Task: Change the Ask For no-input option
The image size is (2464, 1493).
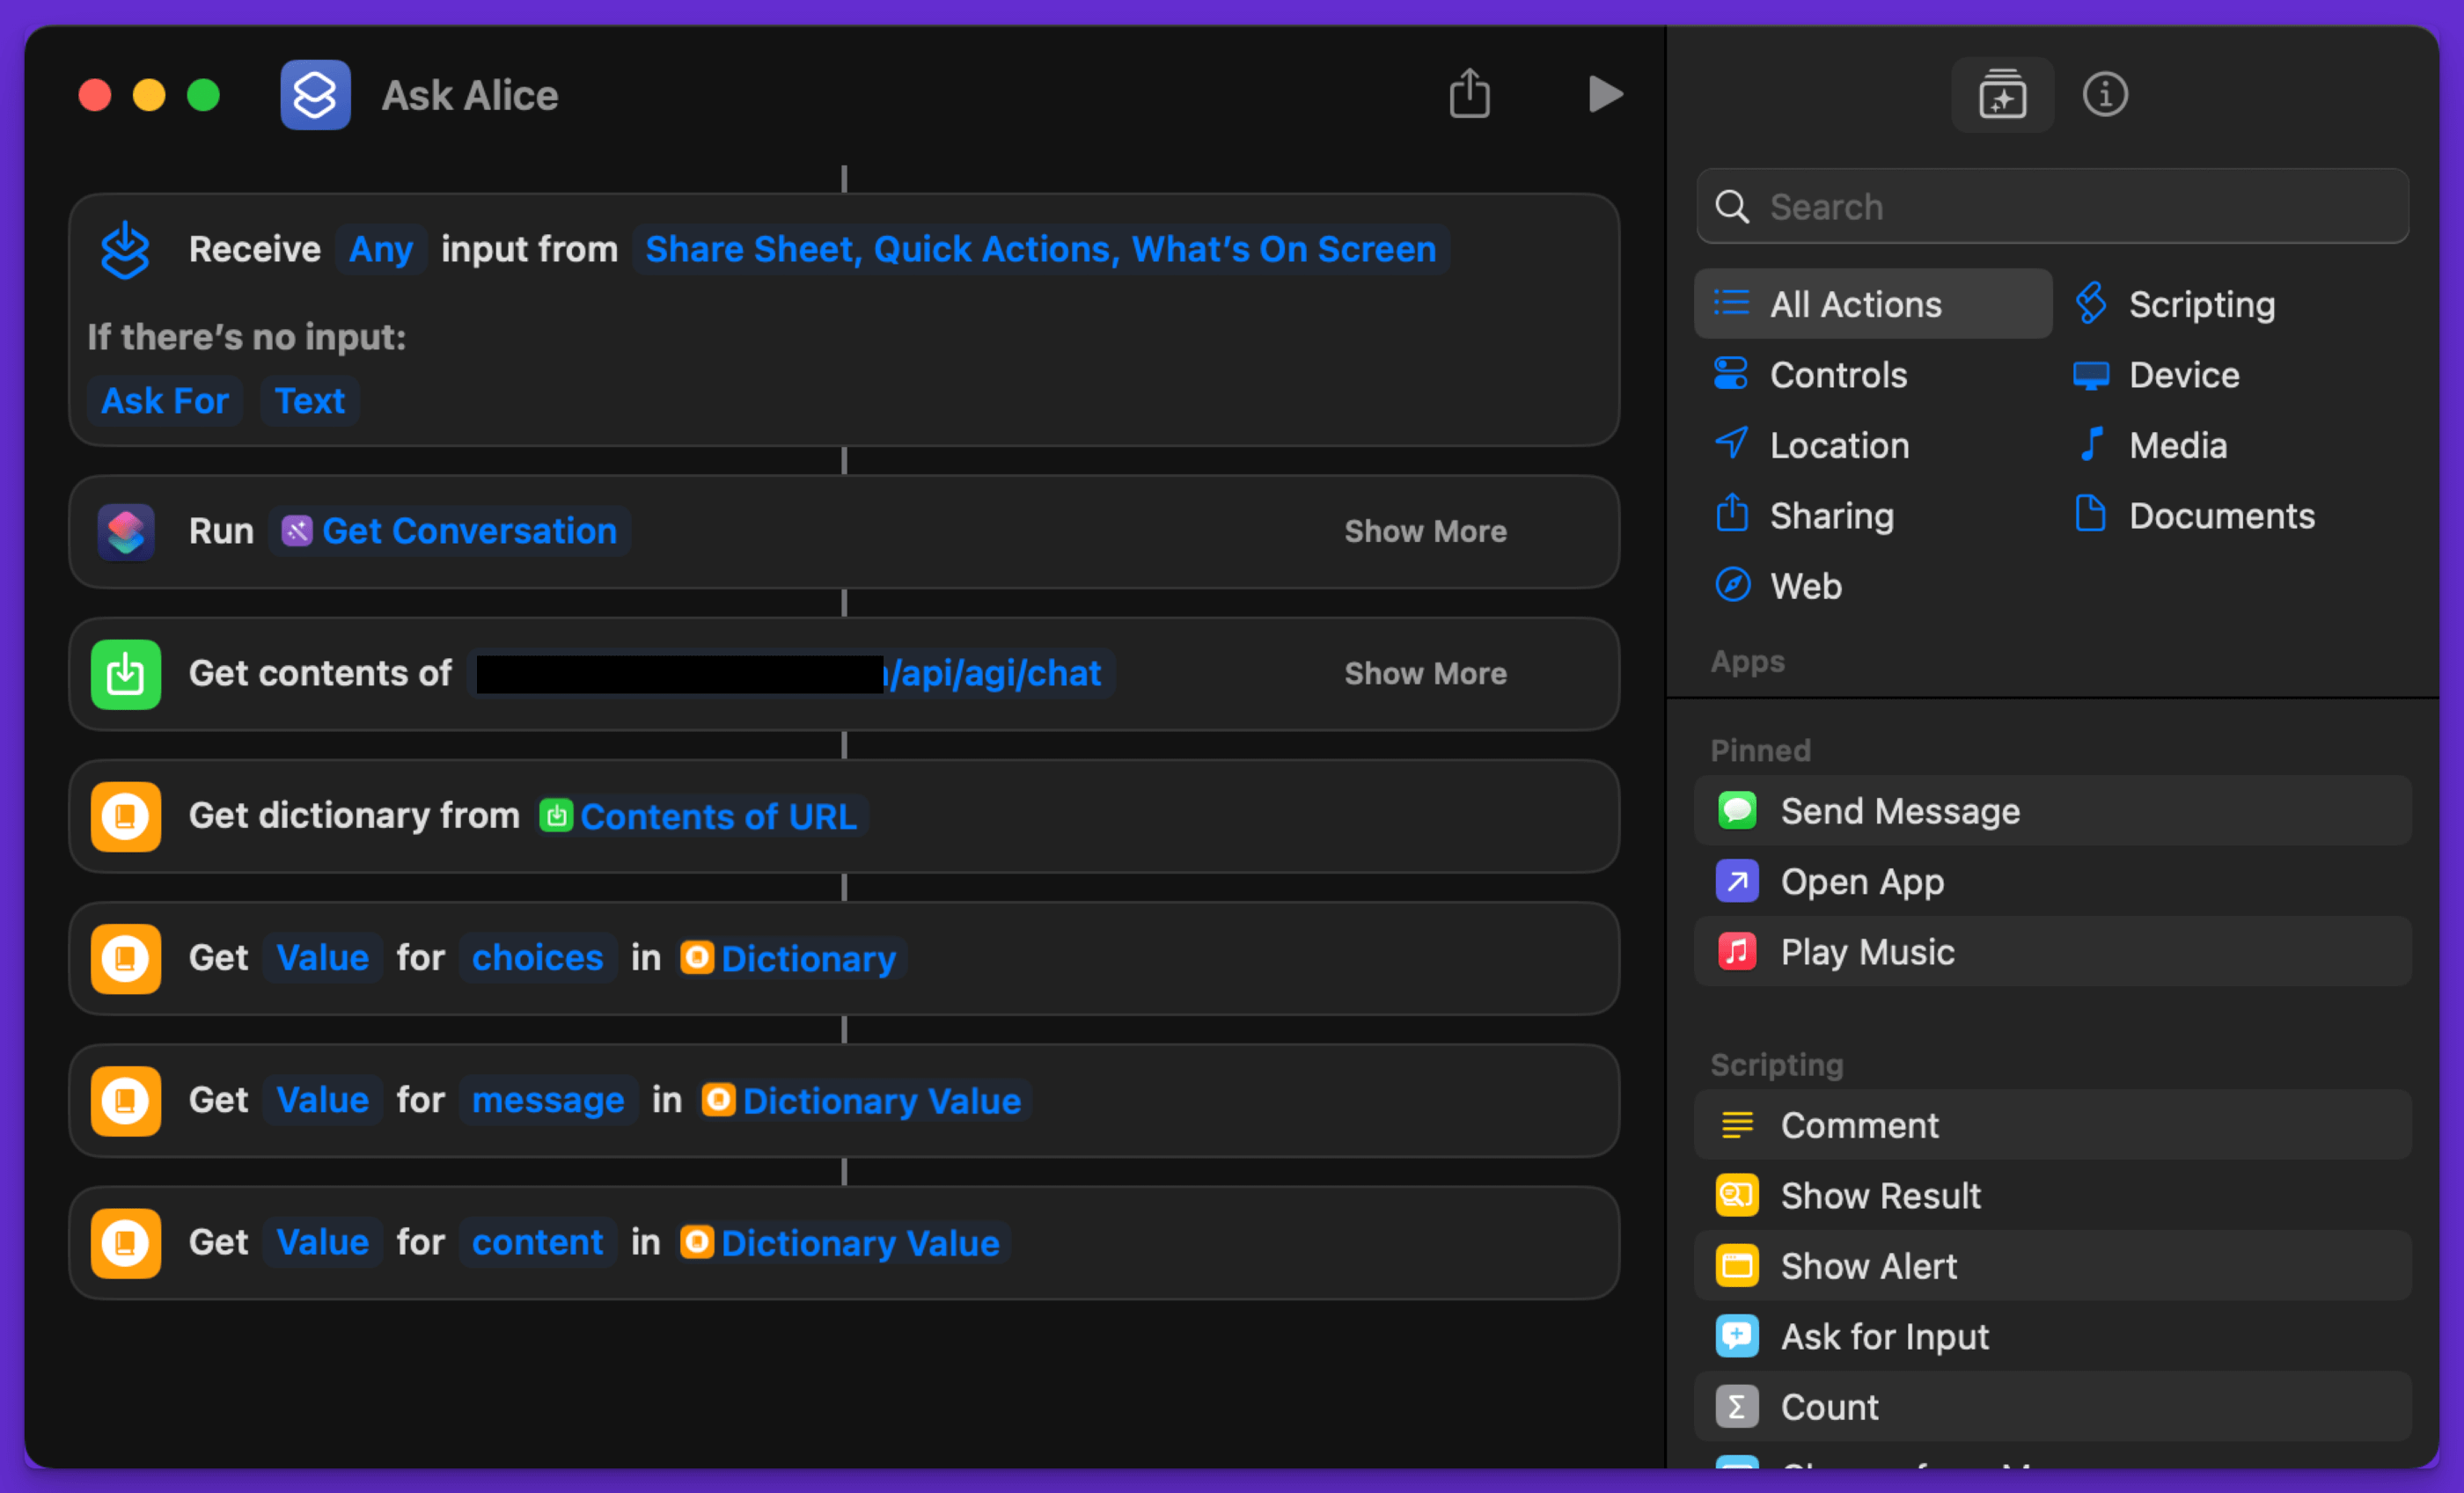Action: [165, 401]
